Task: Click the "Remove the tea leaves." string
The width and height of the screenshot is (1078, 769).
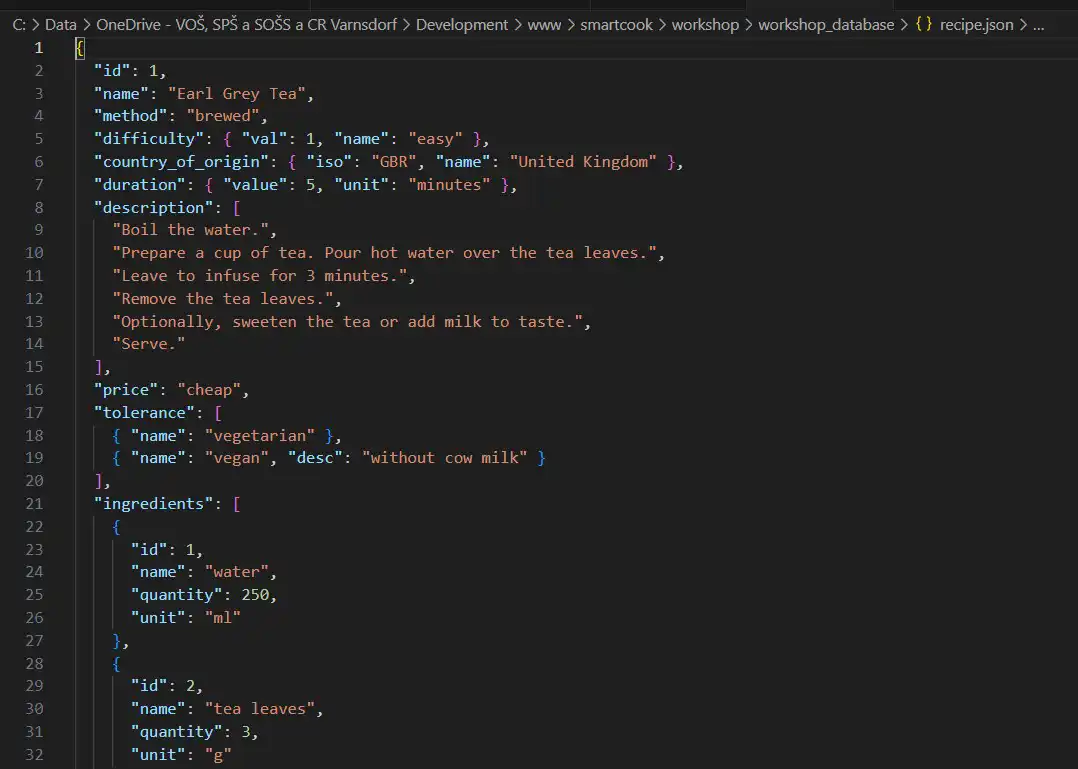Action: [223, 299]
